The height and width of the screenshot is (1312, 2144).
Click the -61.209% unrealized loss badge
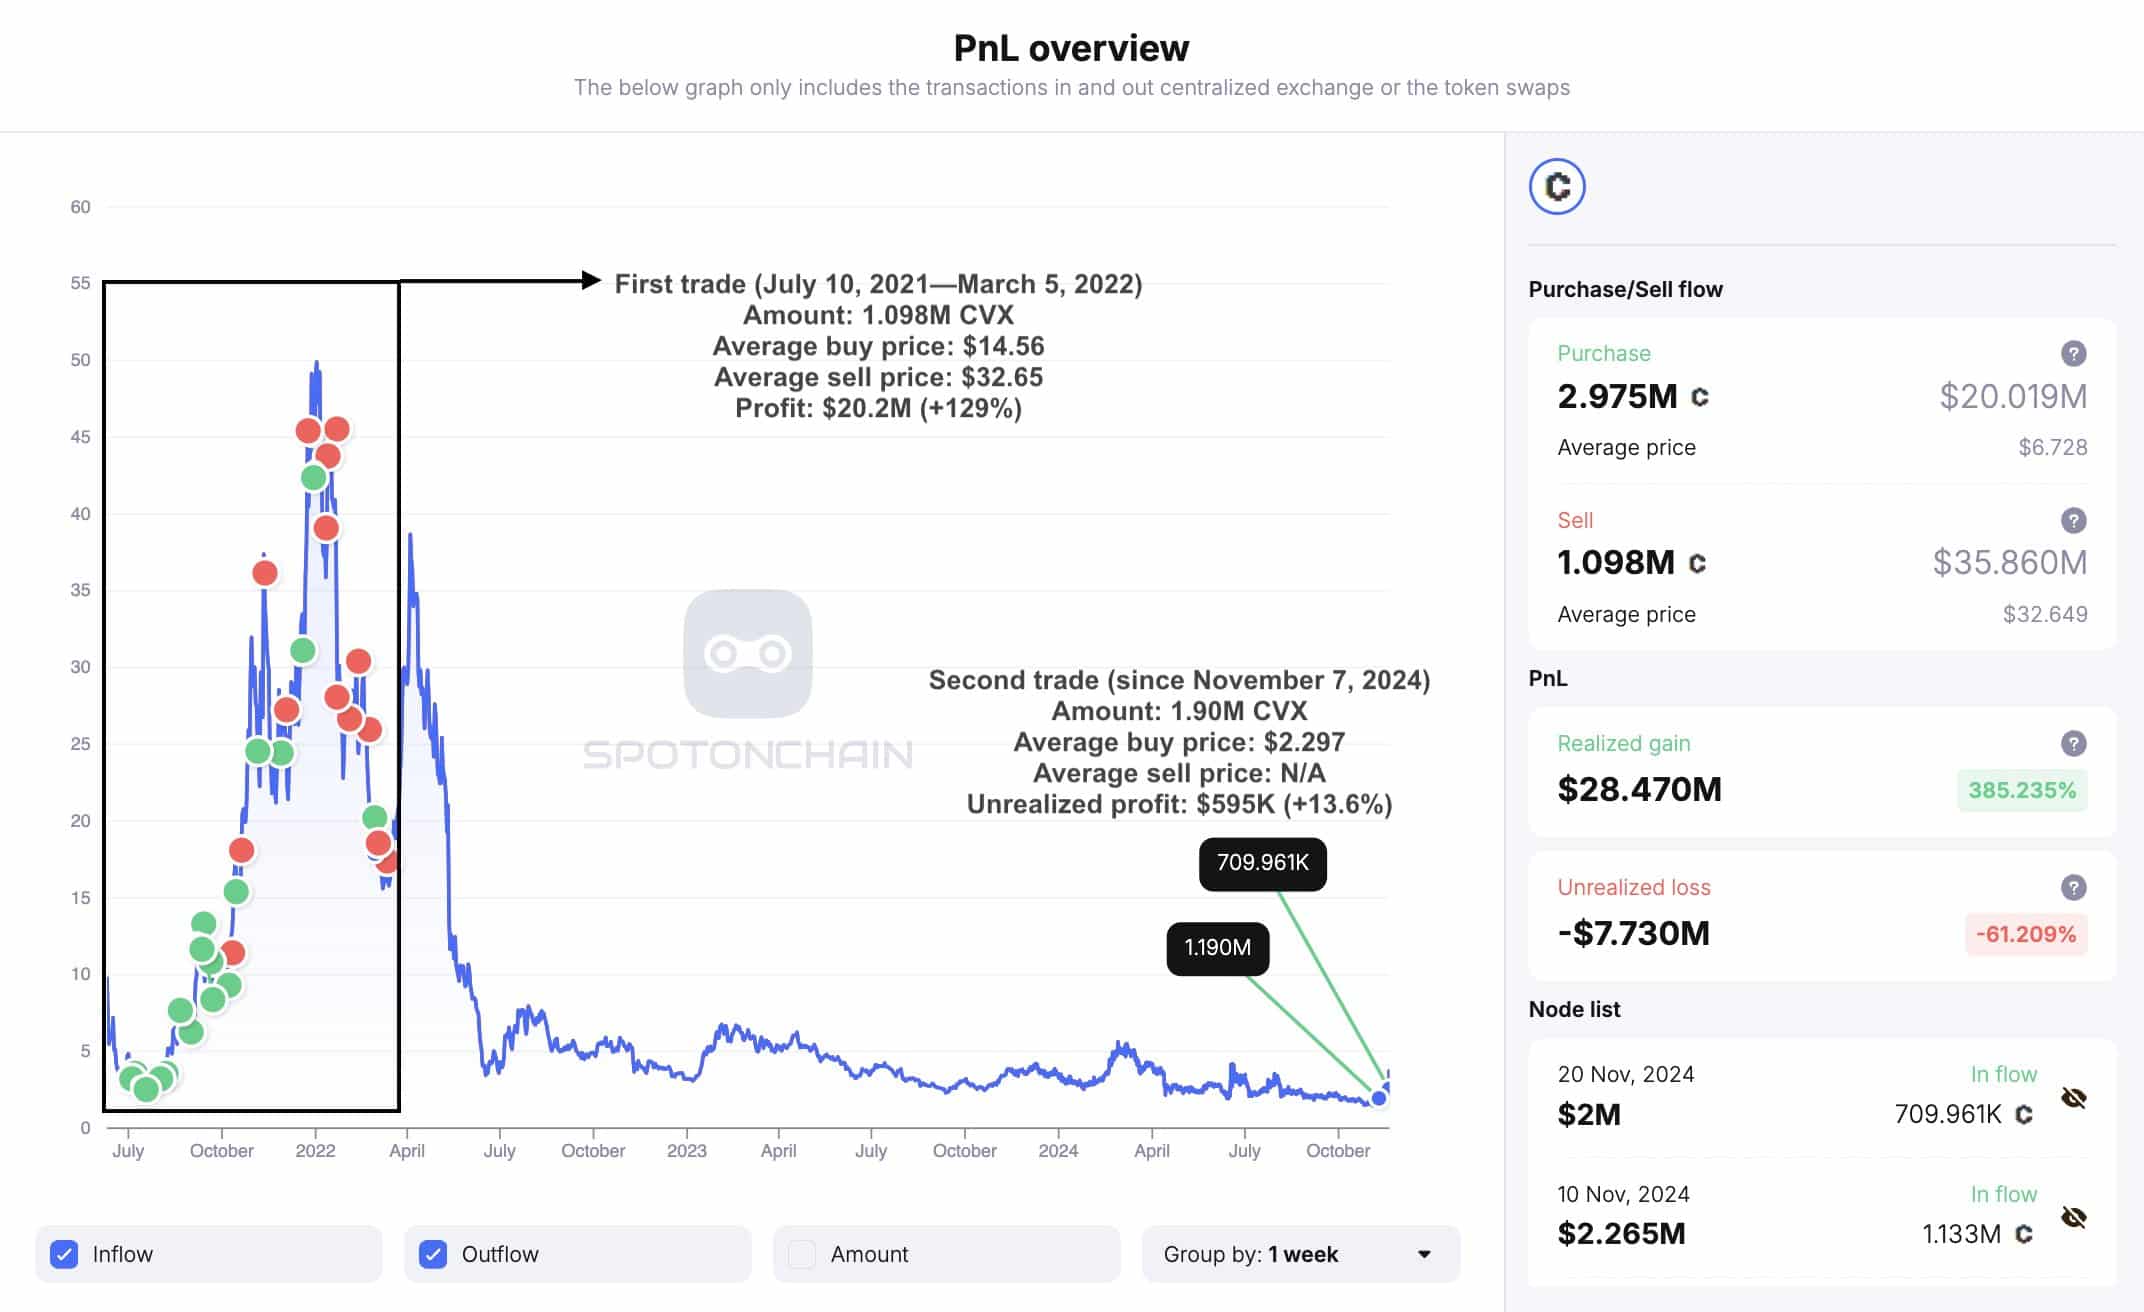(2025, 934)
